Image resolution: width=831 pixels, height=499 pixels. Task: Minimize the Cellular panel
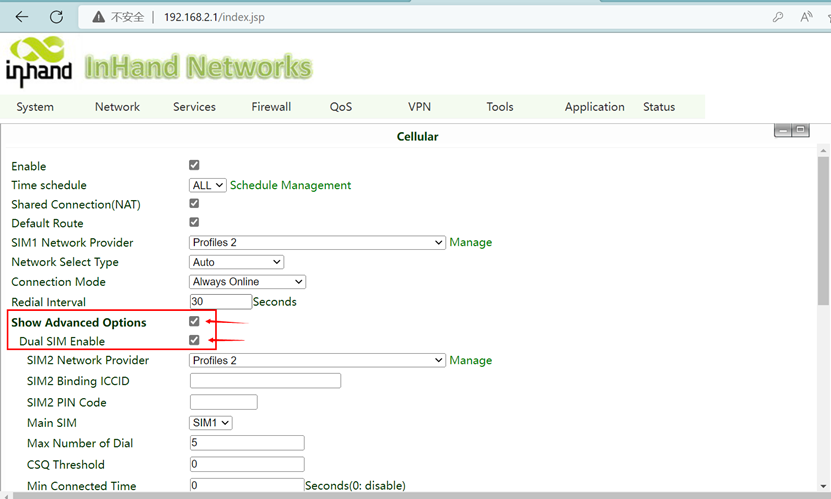coord(783,130)
